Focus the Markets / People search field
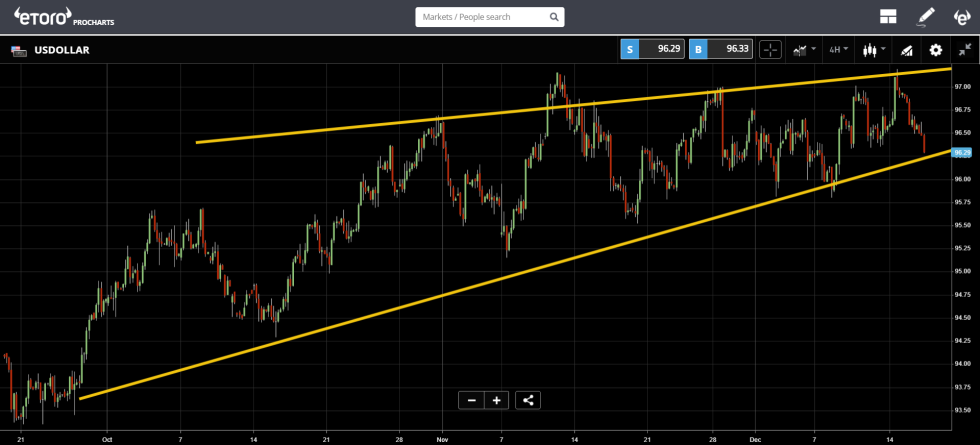Image resolution: width=980 pixels, height=445 pixels. [480, 17]
